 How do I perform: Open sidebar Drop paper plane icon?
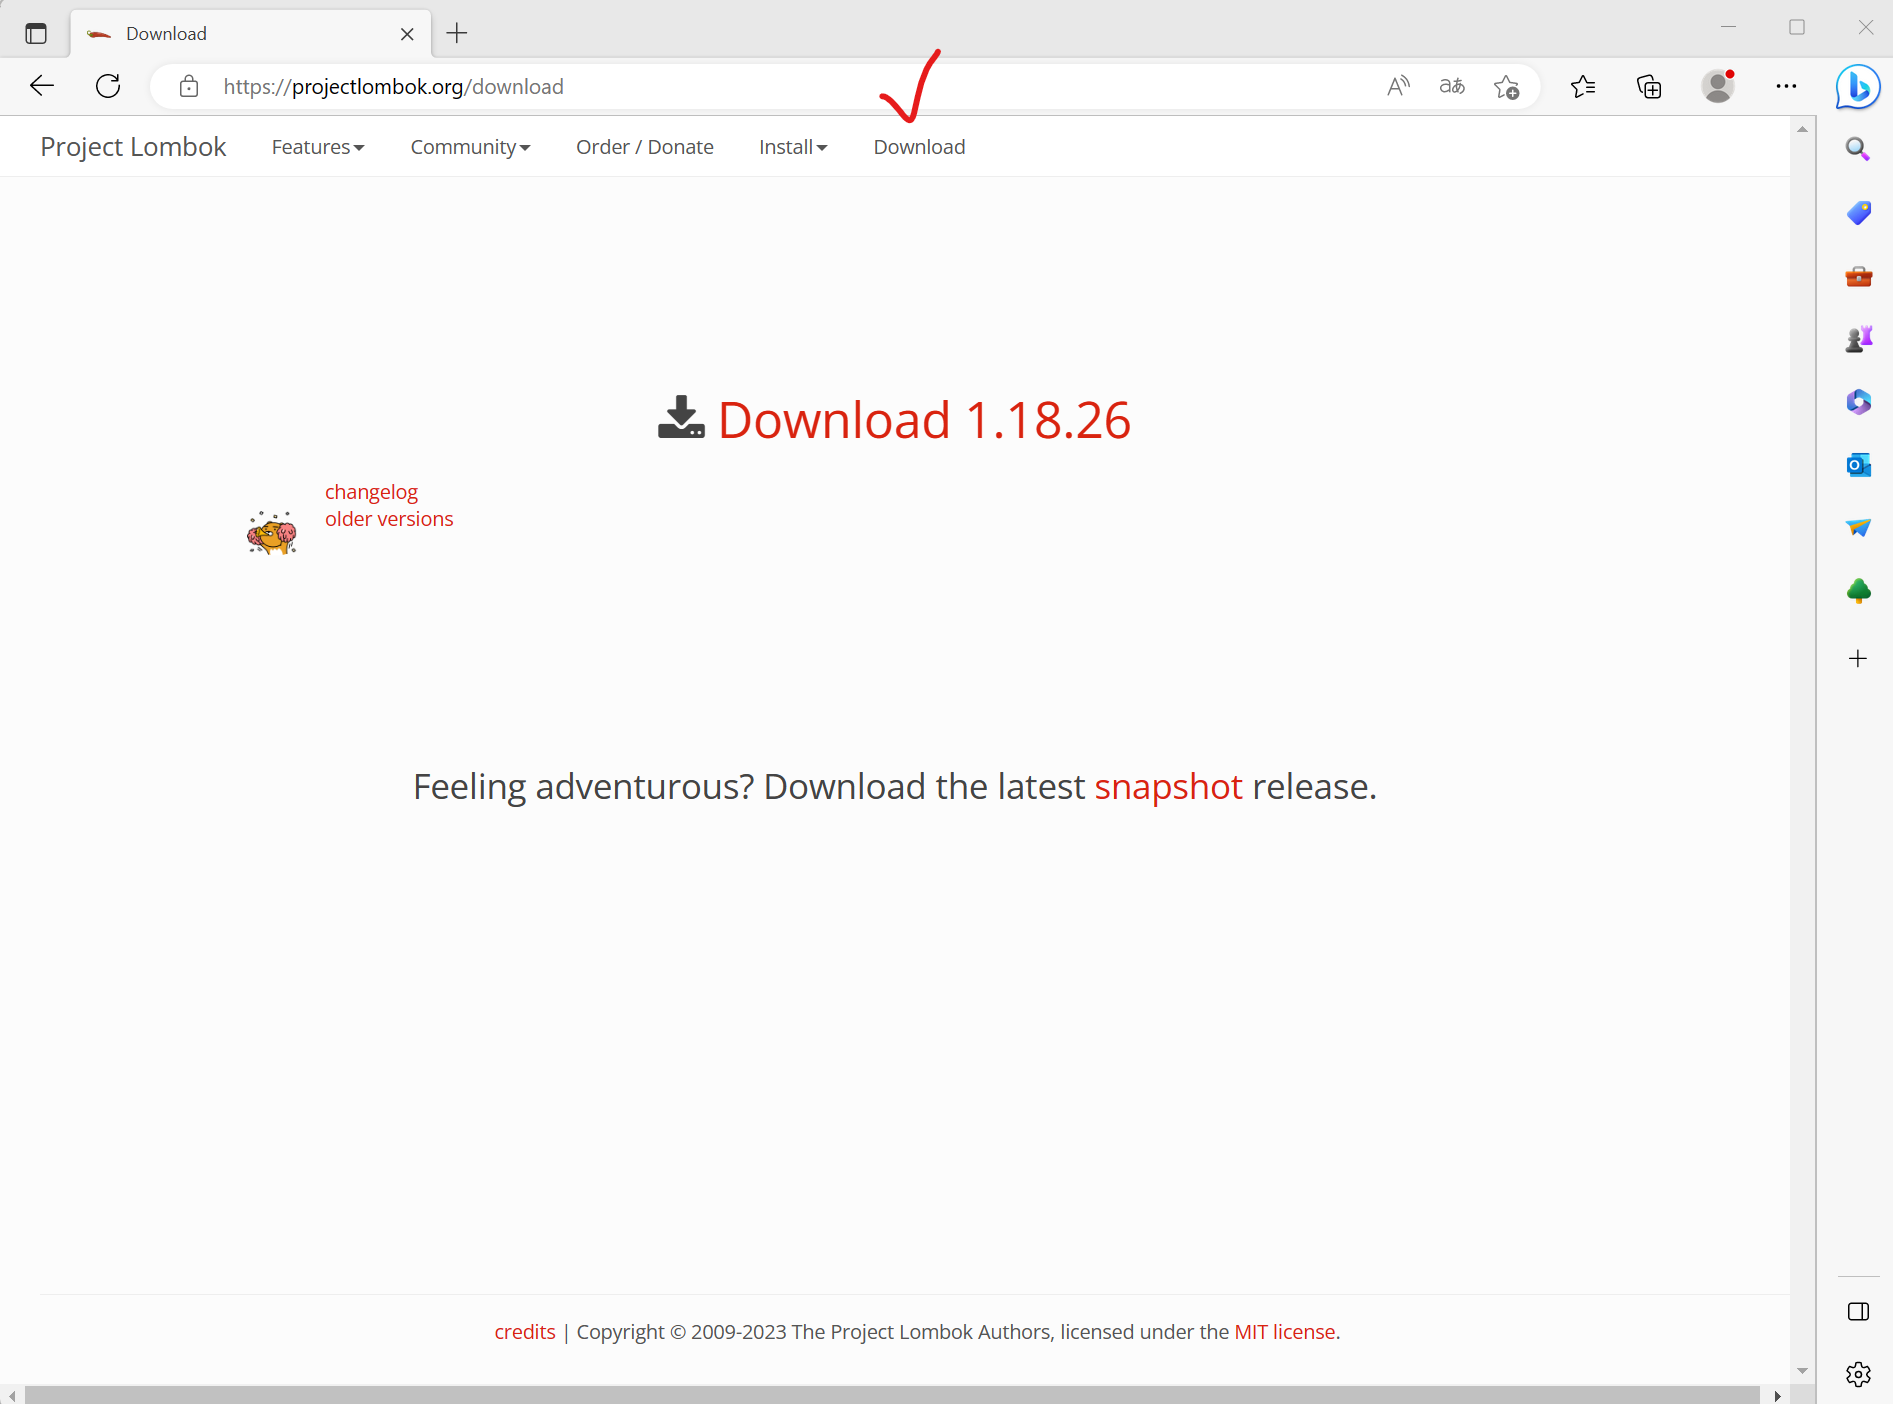1858,527
